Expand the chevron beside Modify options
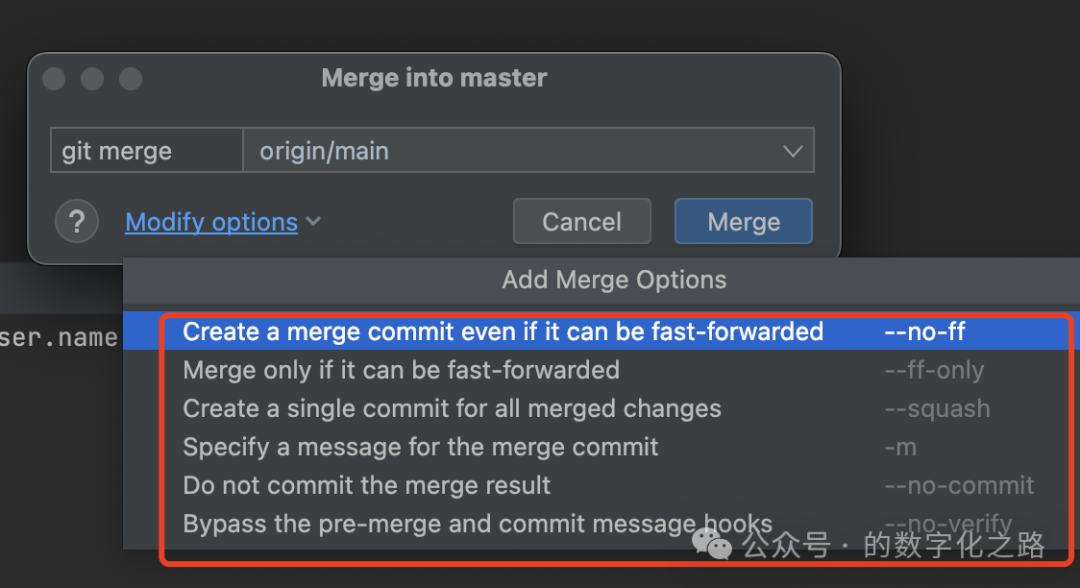This screenshot has height=588, width=1080. coord(313,221)
